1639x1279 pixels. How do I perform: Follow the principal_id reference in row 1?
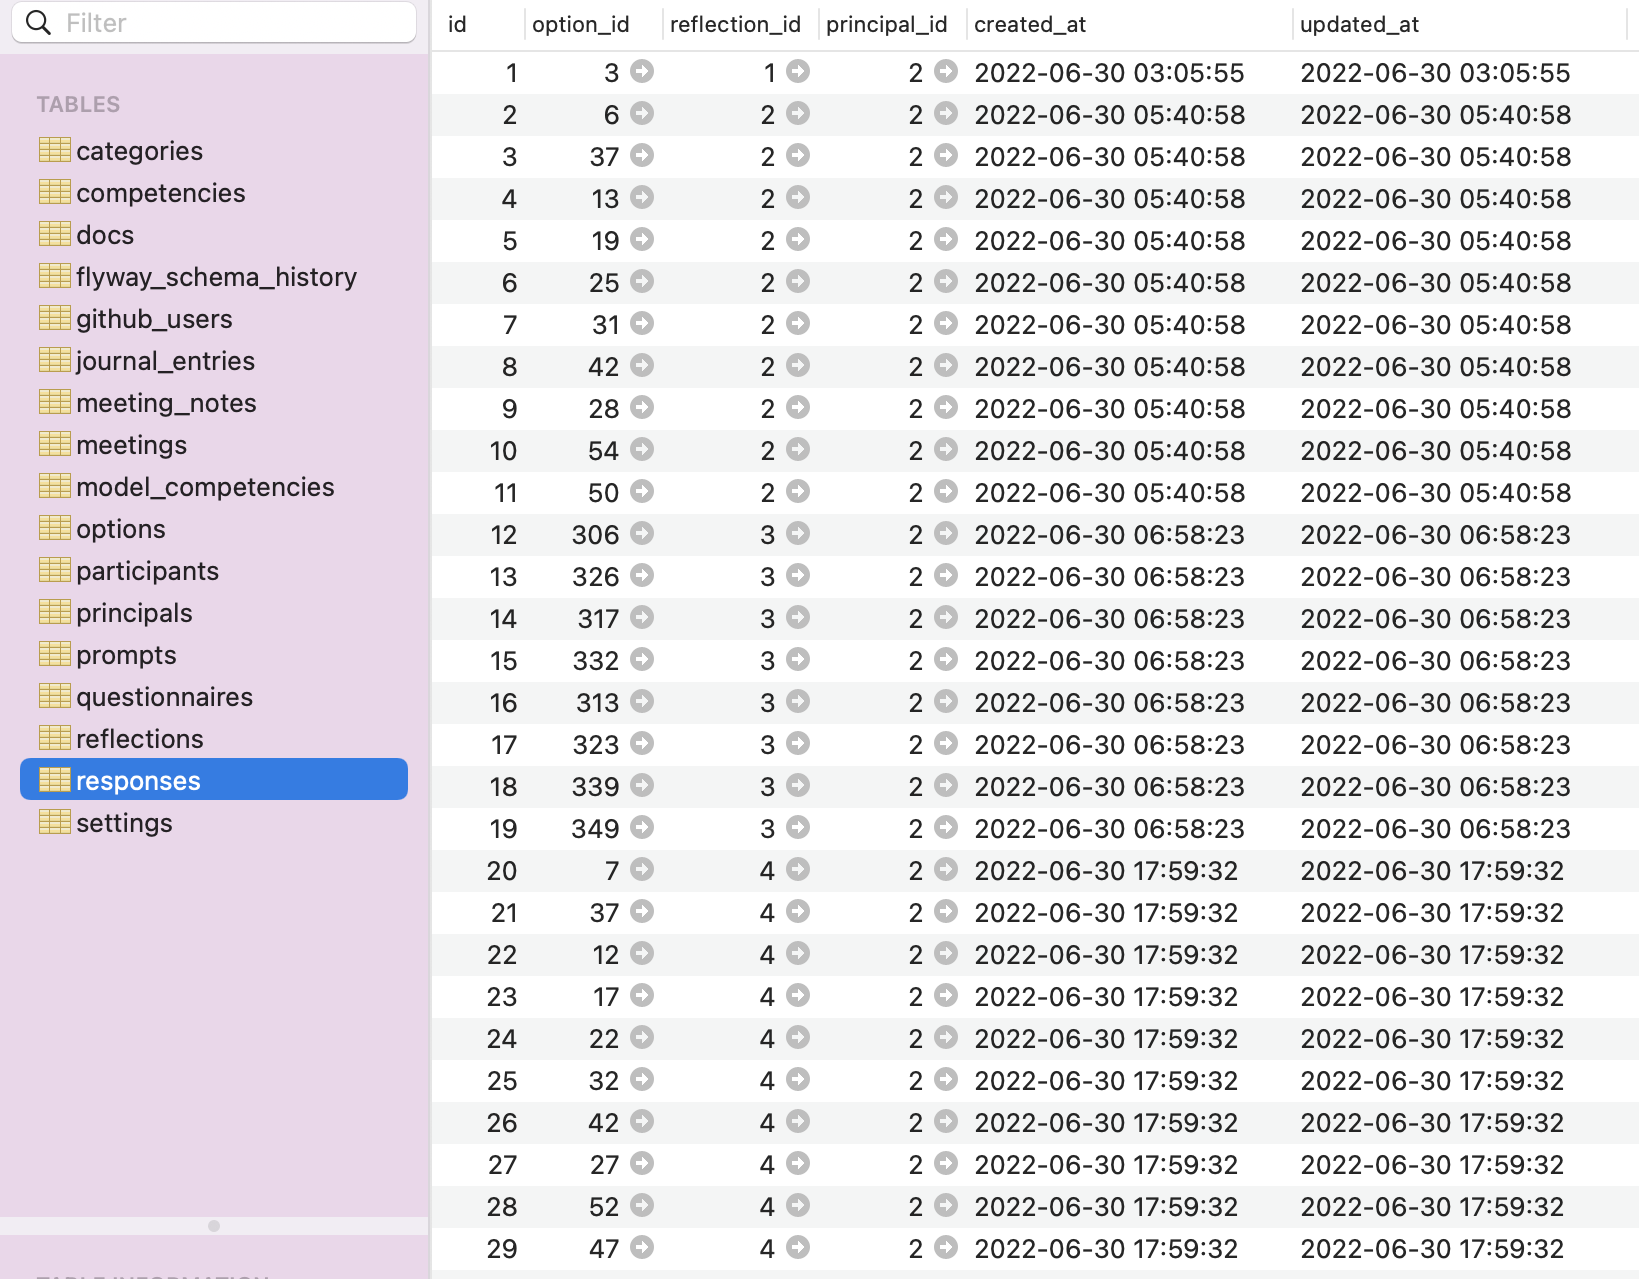coord(944,73)
